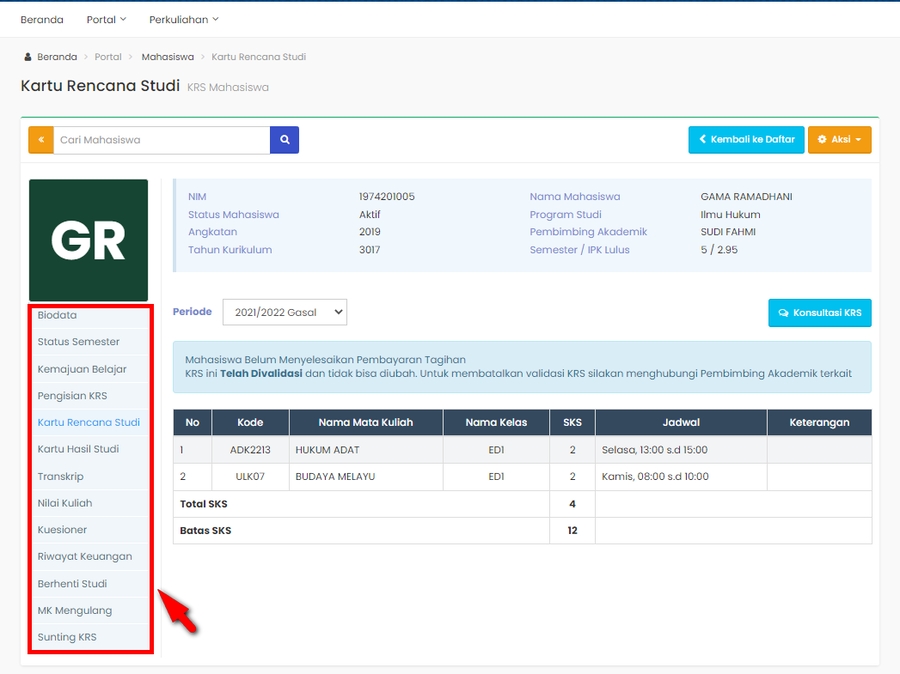
Task: Click Beranda in the top navigation
Action: [x=42, y=19]
